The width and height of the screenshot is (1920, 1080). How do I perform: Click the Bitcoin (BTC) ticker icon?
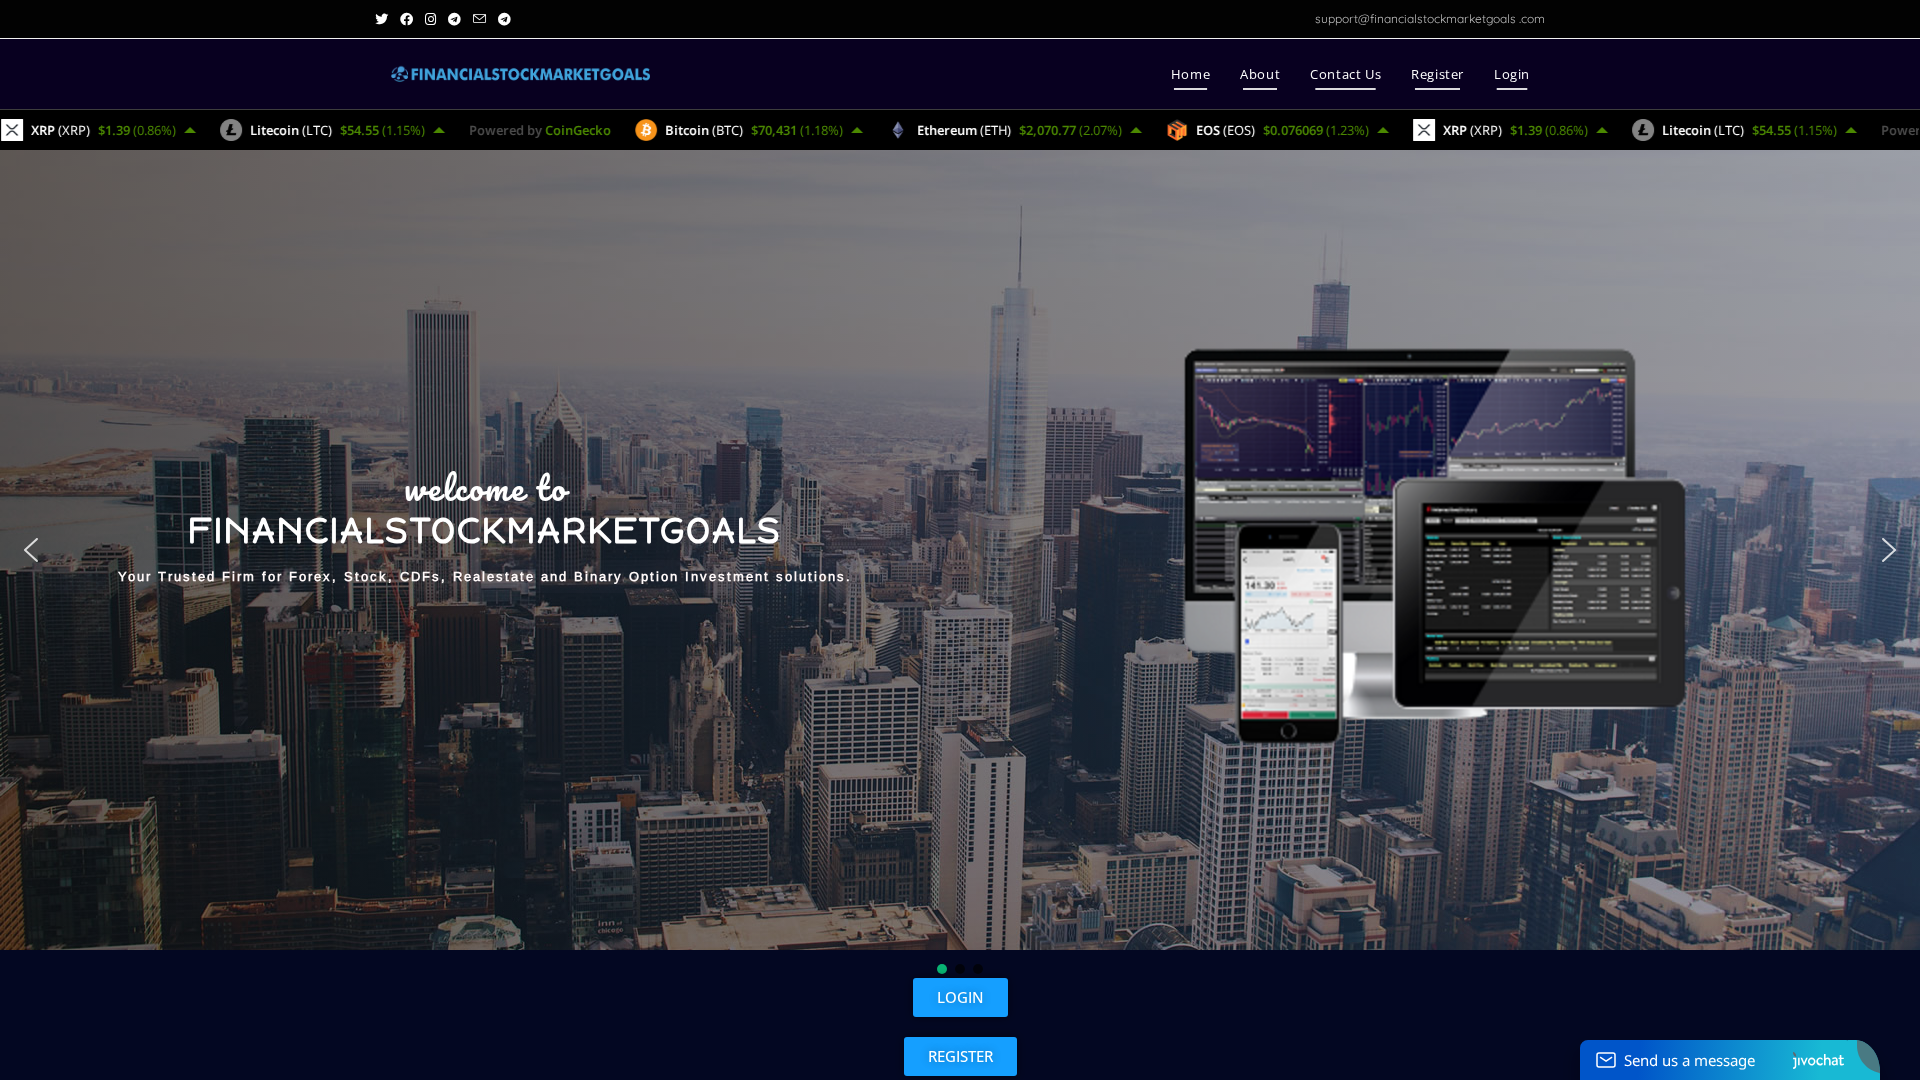[646, 130]
